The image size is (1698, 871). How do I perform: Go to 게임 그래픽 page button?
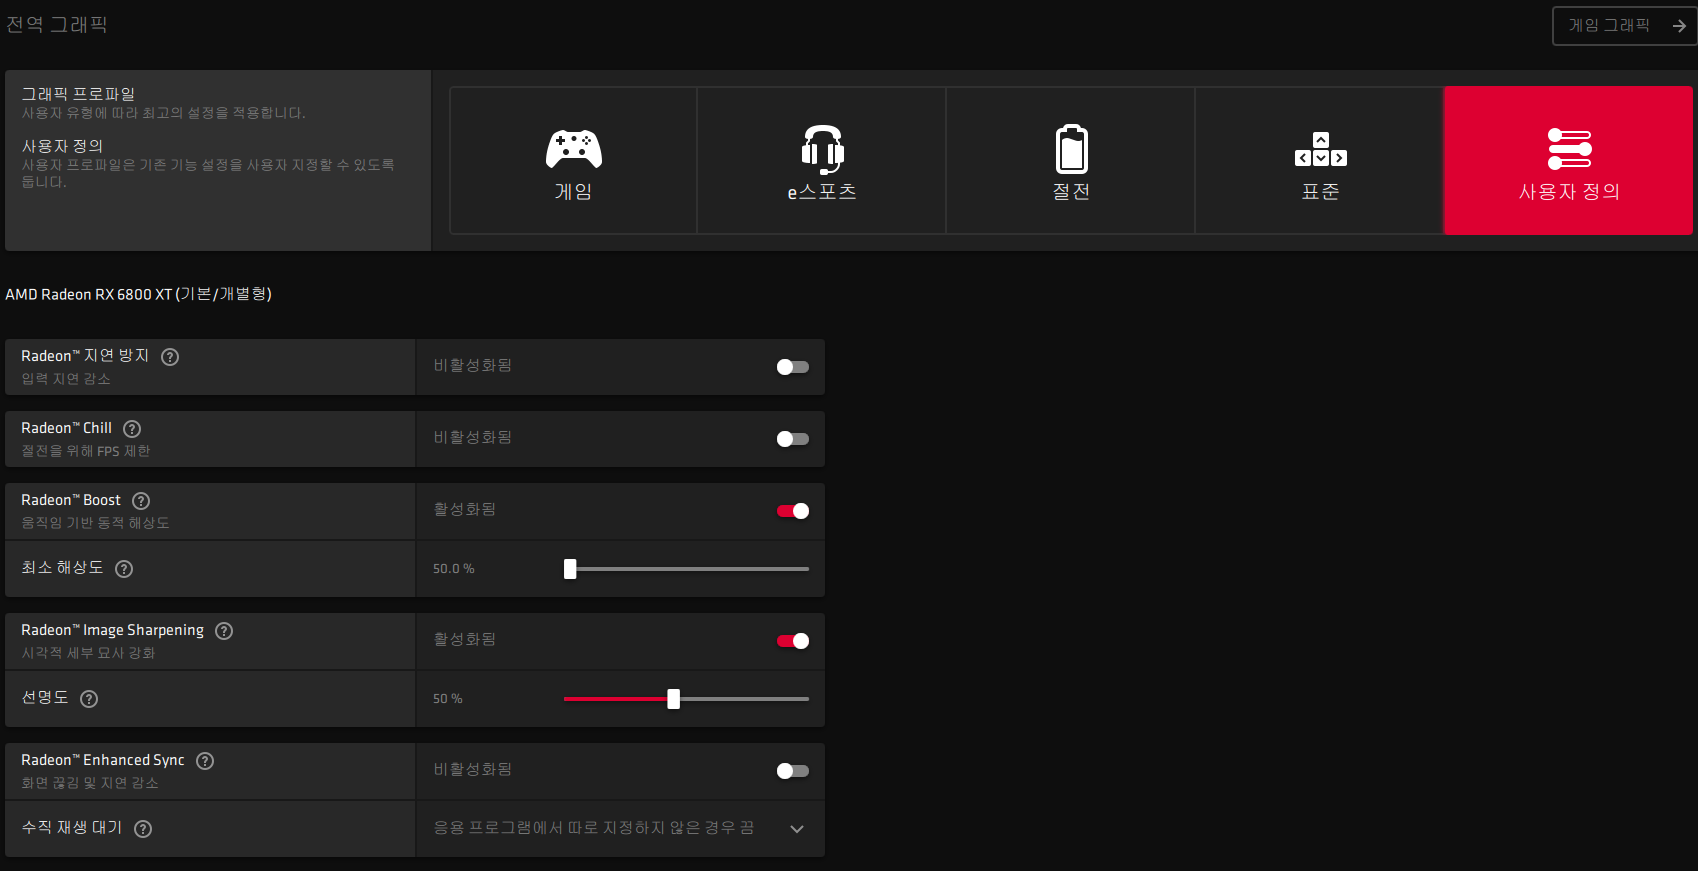click(1625, 26)
